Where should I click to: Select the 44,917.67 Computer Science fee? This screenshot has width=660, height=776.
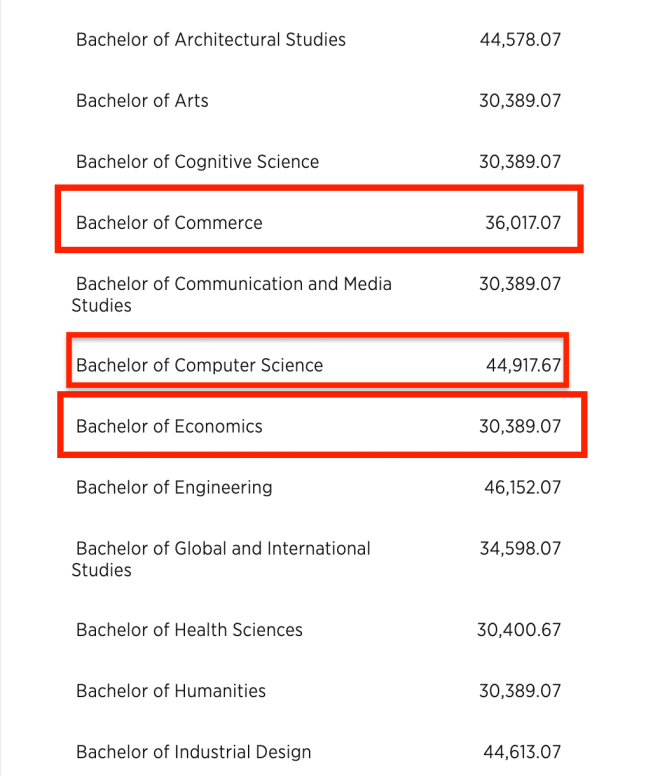523,365
